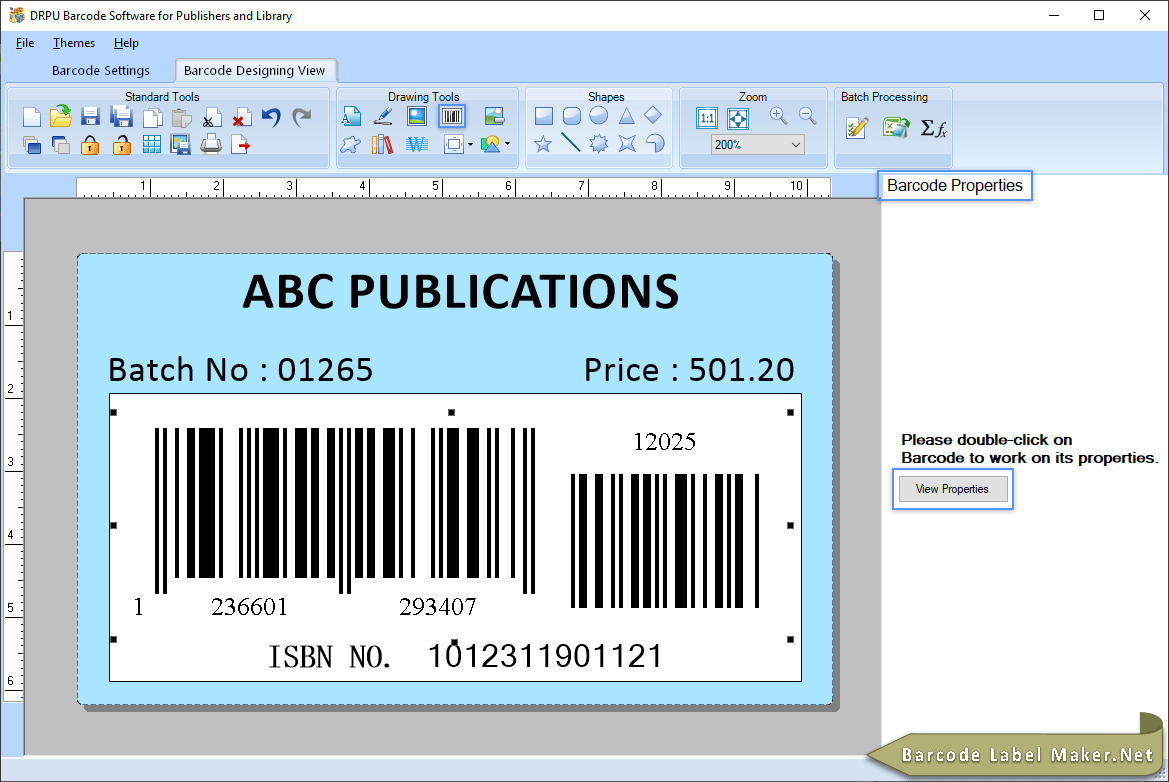Select the large barcode on the label
Image resolution: width=1169 pixels, height=782 pixels.
344,511
